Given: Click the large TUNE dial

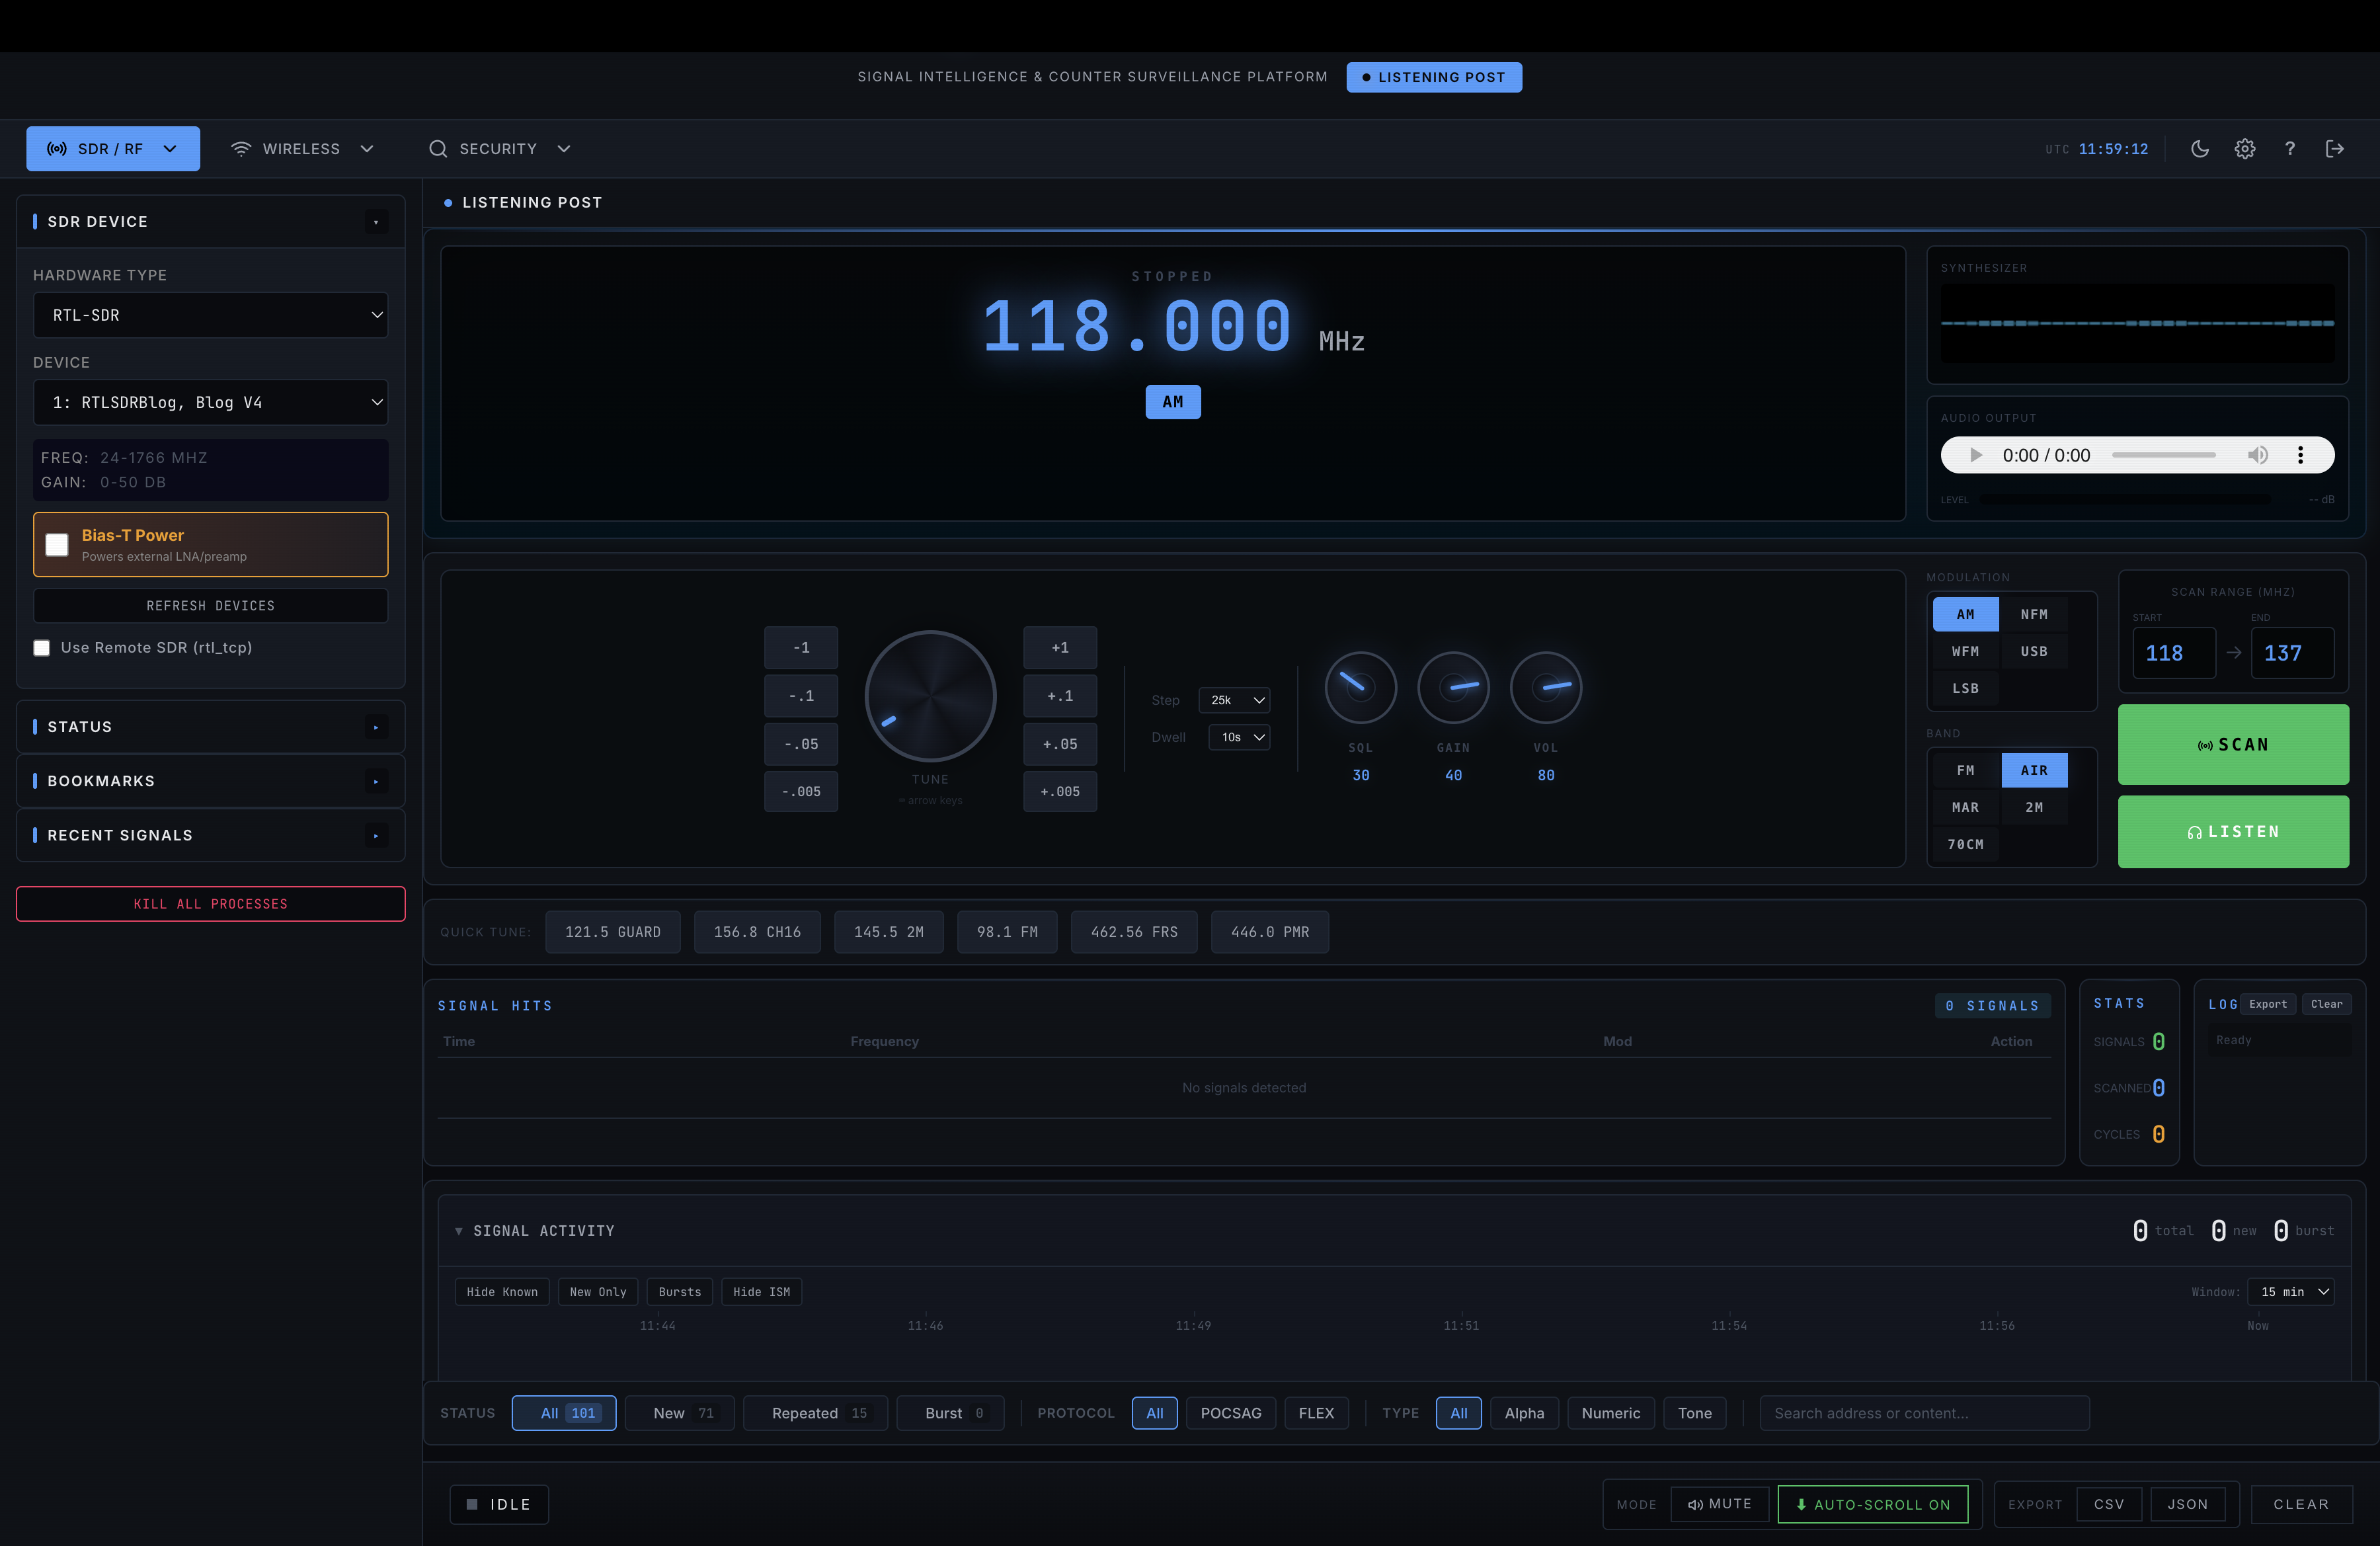Looking at the screenshot, I should [930, 696].
